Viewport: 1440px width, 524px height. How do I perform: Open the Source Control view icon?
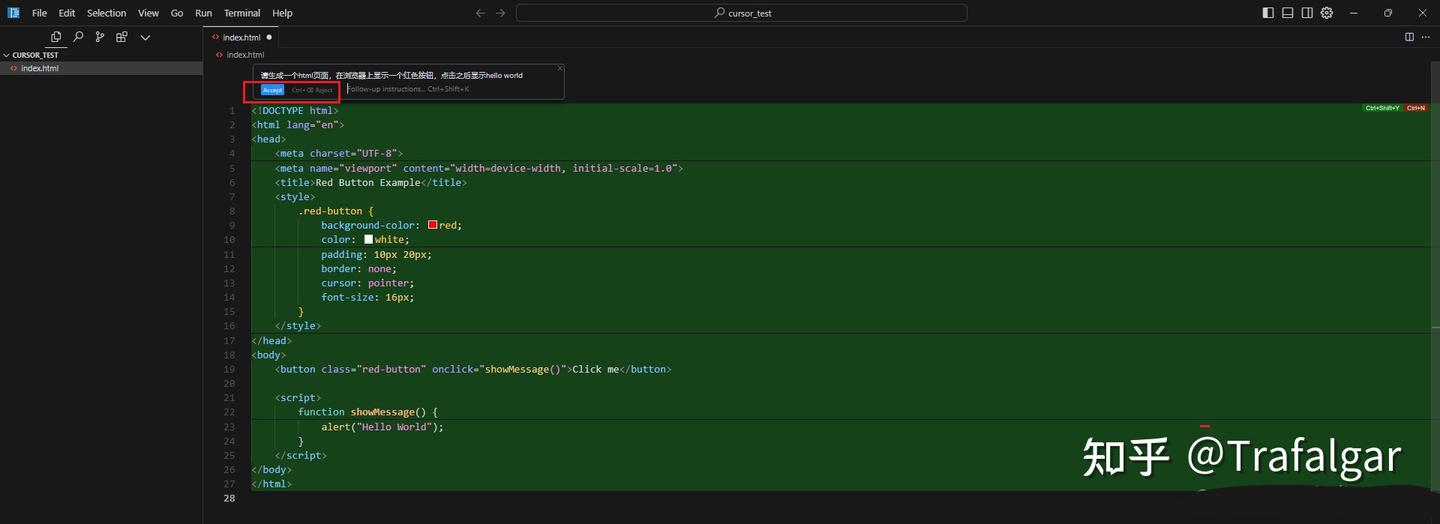tap(100, 37)
